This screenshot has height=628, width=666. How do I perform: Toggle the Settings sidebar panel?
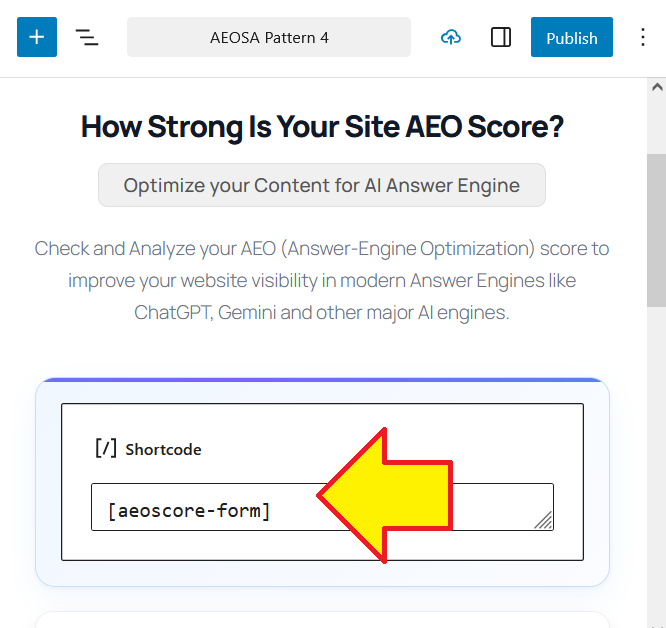pos(501,38)
